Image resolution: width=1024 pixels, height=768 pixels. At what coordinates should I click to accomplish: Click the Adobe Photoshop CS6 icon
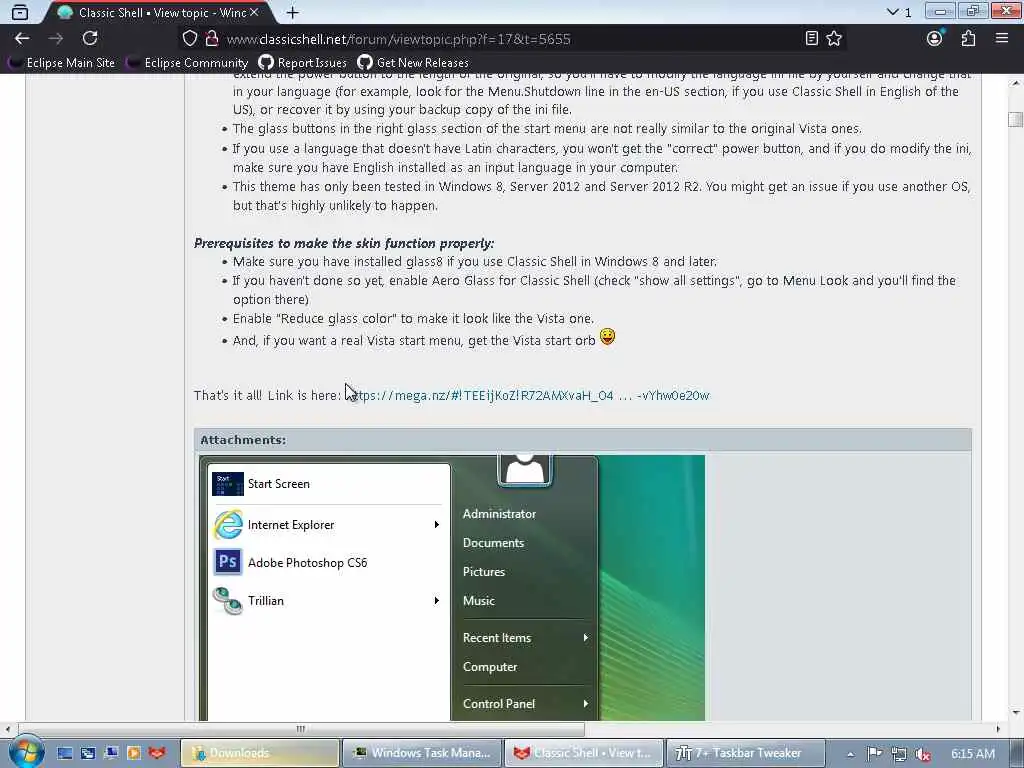coord(228,562)
